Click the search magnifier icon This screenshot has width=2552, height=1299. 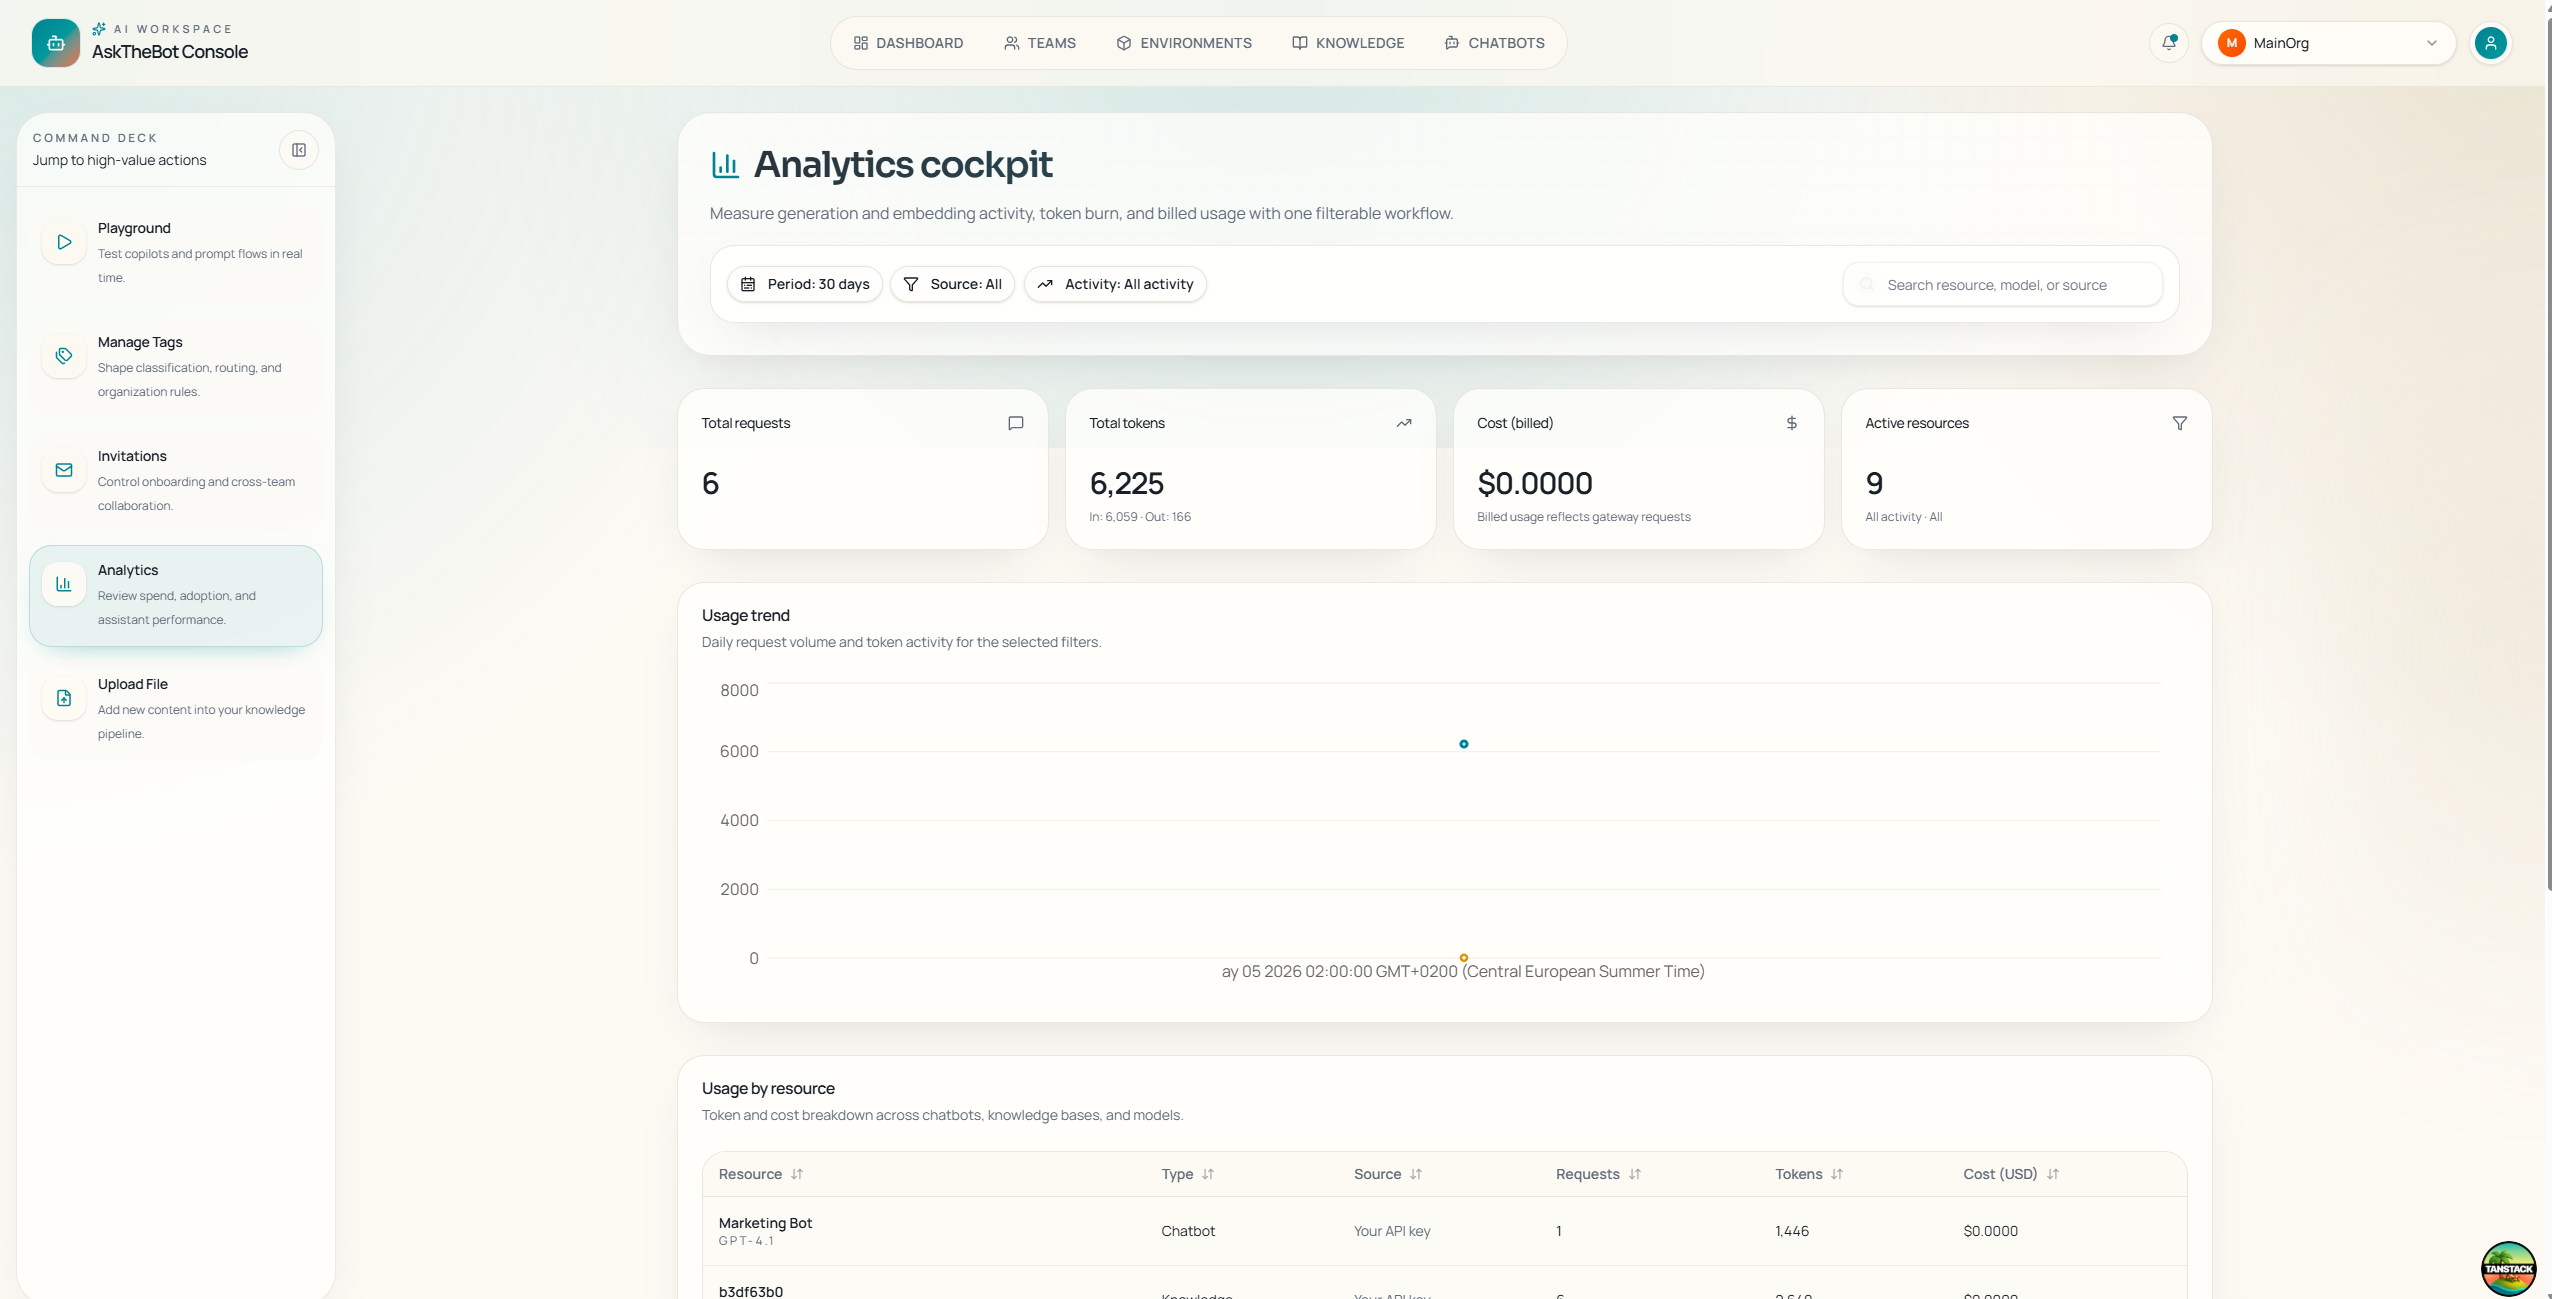click(x=1867, y=285)
